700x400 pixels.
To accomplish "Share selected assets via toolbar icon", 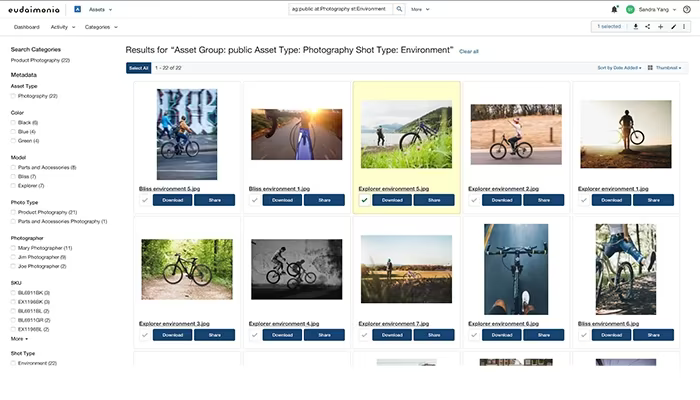I will point(648,27).
